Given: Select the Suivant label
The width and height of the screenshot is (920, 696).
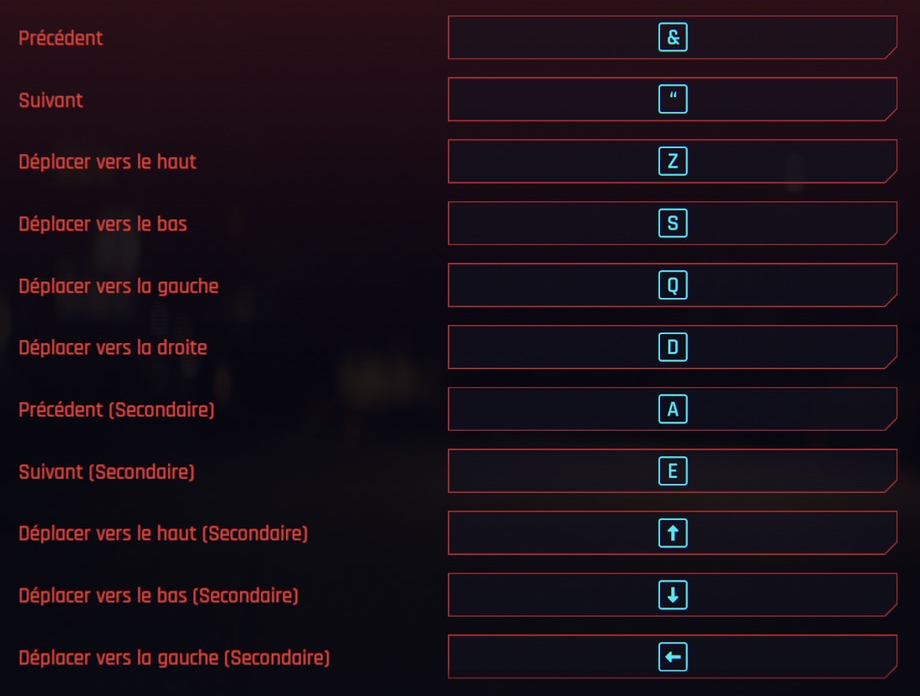Looking at the screenshot, I should tap(50, 99).
